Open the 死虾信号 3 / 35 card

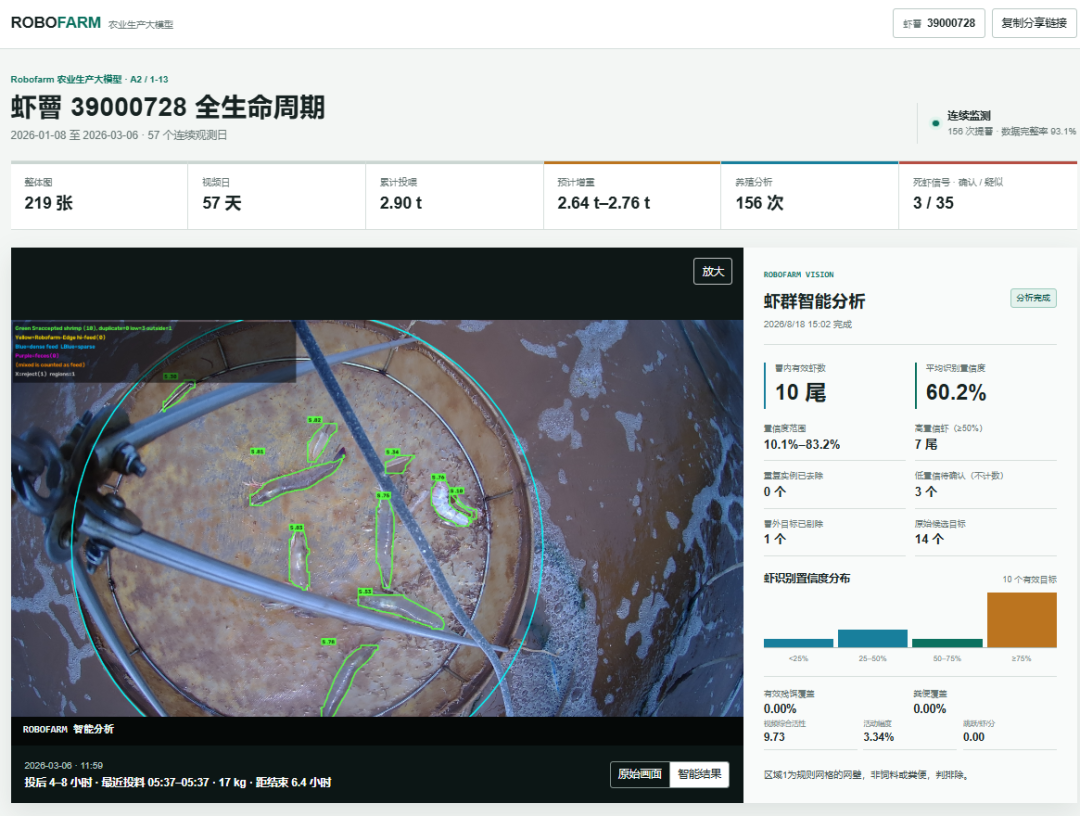coord(988,196)
